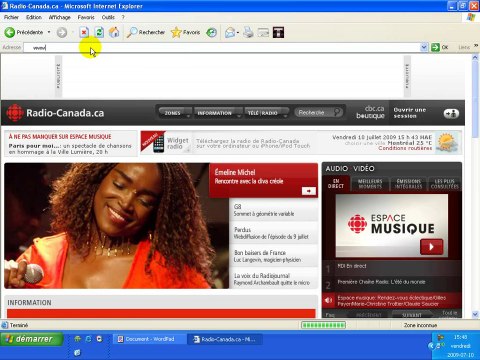Expand the ZONES navigation dropdown
The height and width of the screenshot is (360, 480).
[x=175, y=113]
